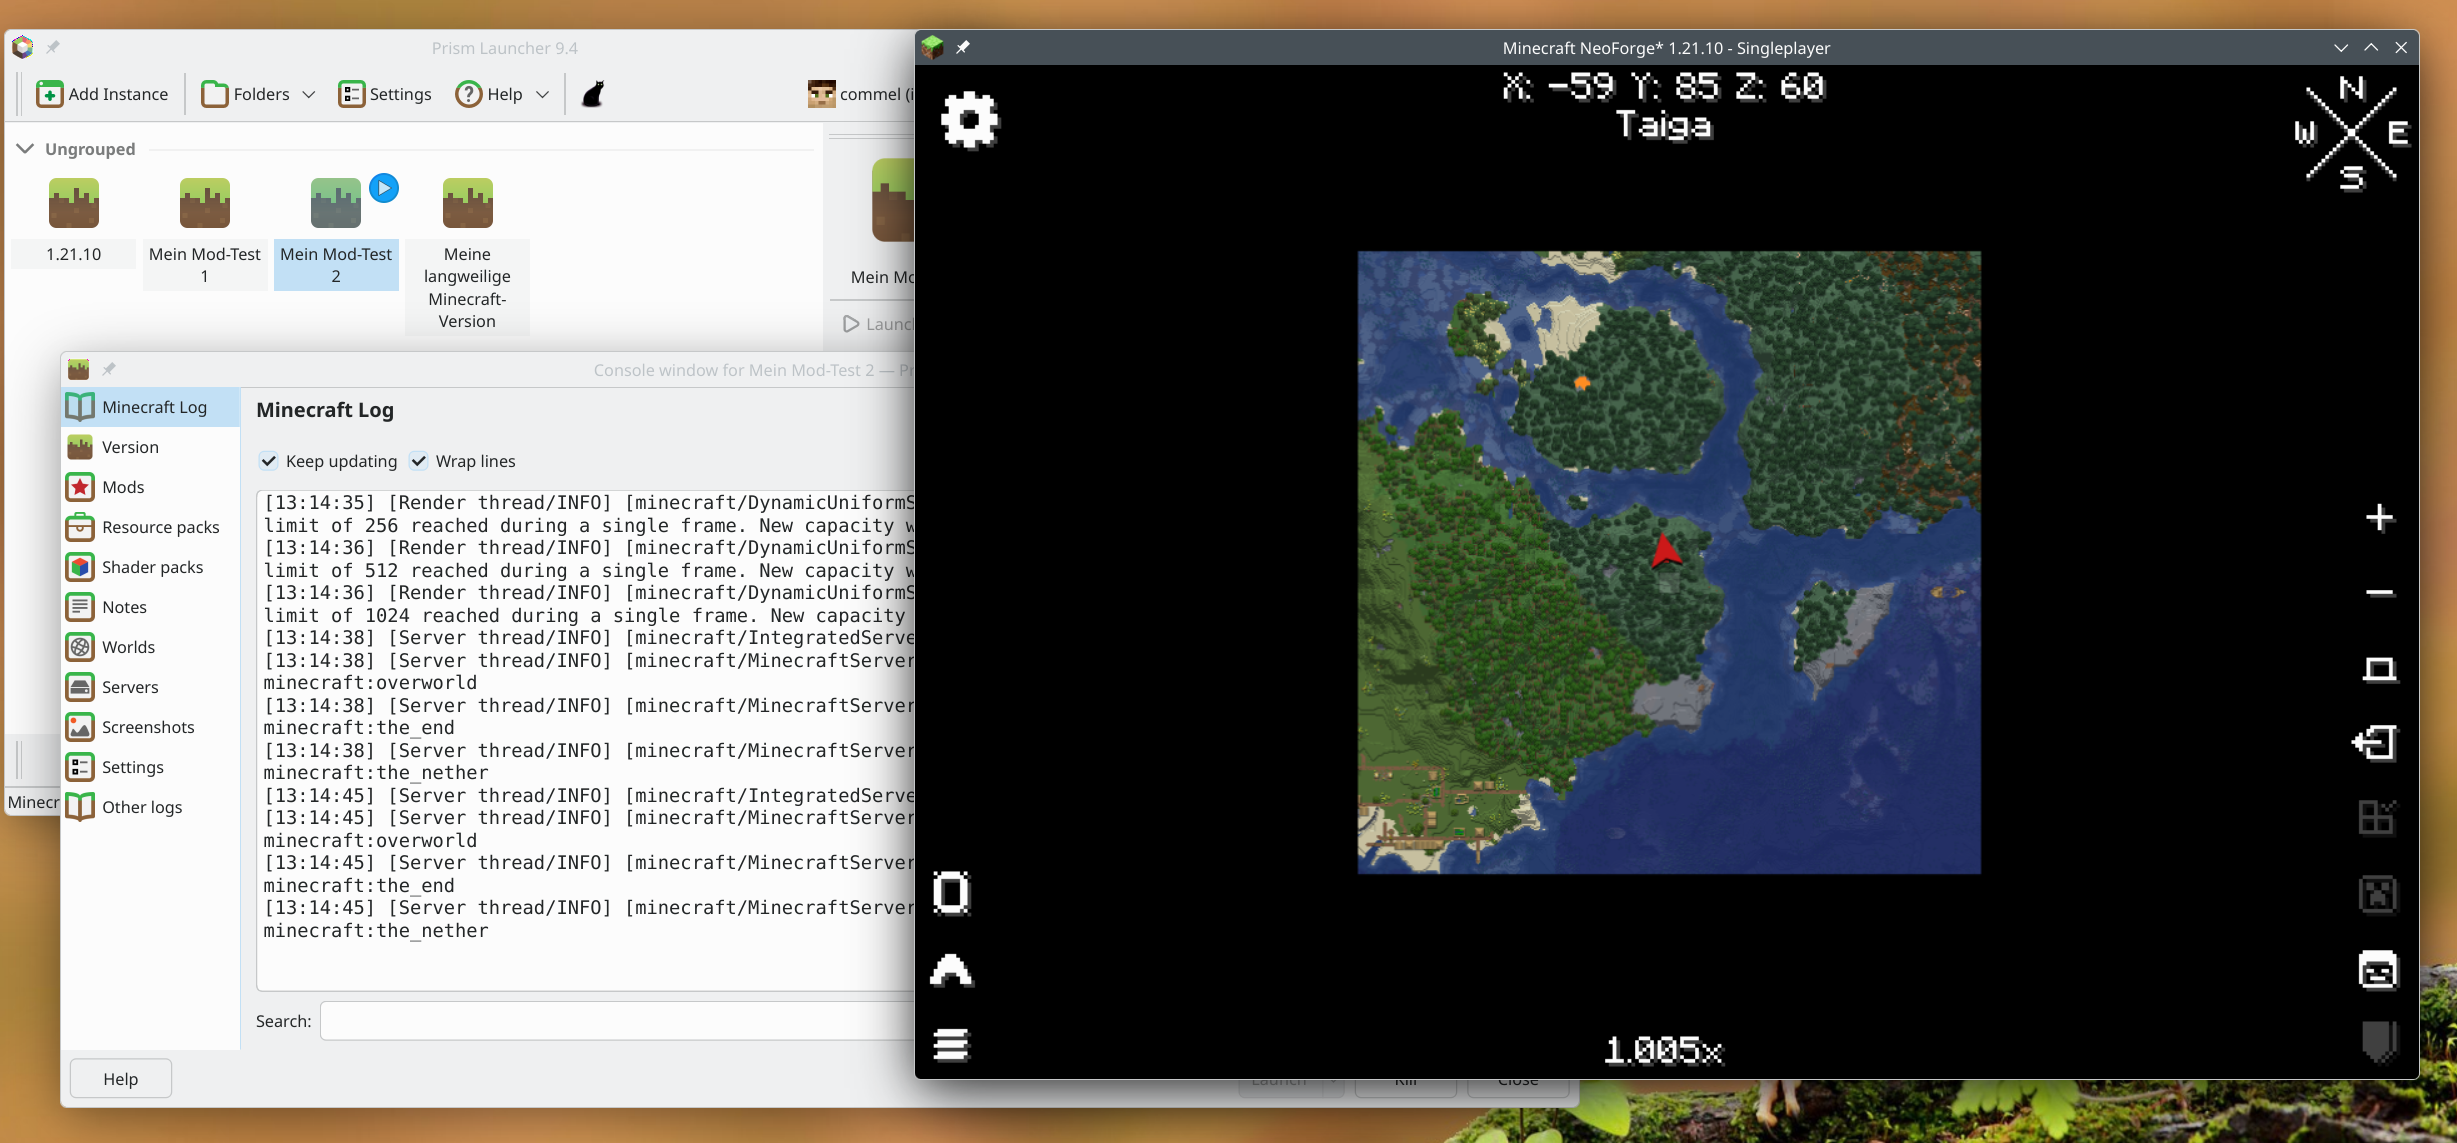Screen dimensions: 2457x1143
Task: Open the Mods page in sidebar
Action: pyautogui.click(x=123, y=487)
